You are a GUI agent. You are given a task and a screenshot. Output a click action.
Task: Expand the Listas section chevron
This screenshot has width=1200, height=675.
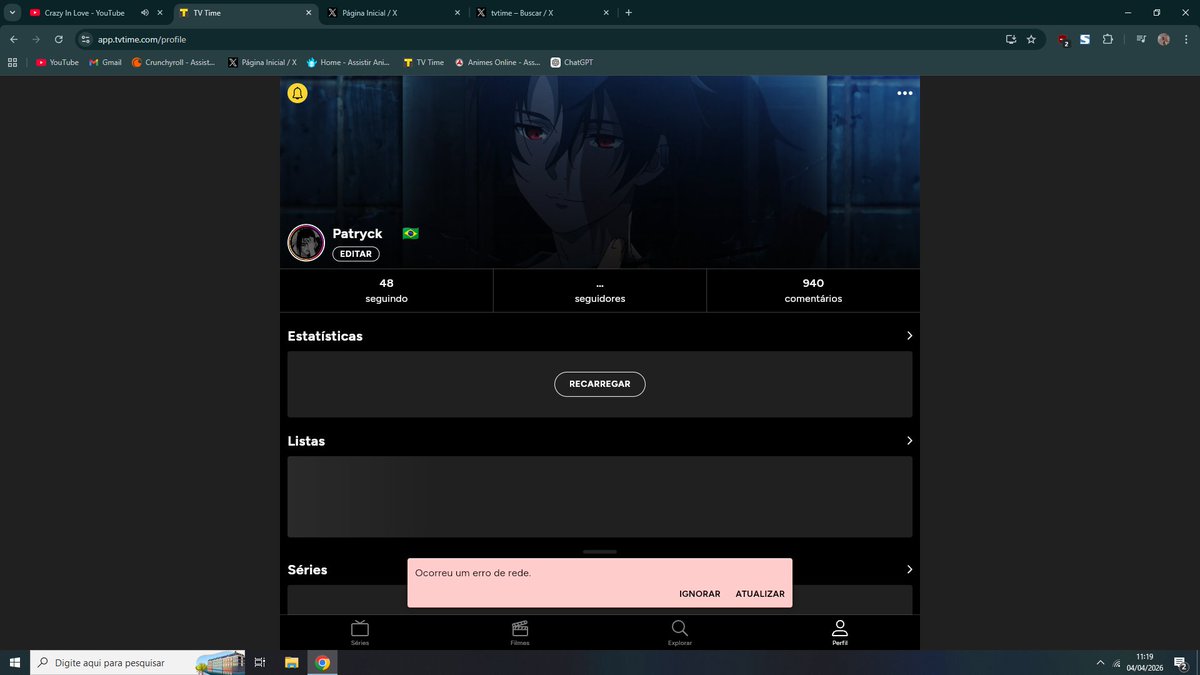pos(909,441)
